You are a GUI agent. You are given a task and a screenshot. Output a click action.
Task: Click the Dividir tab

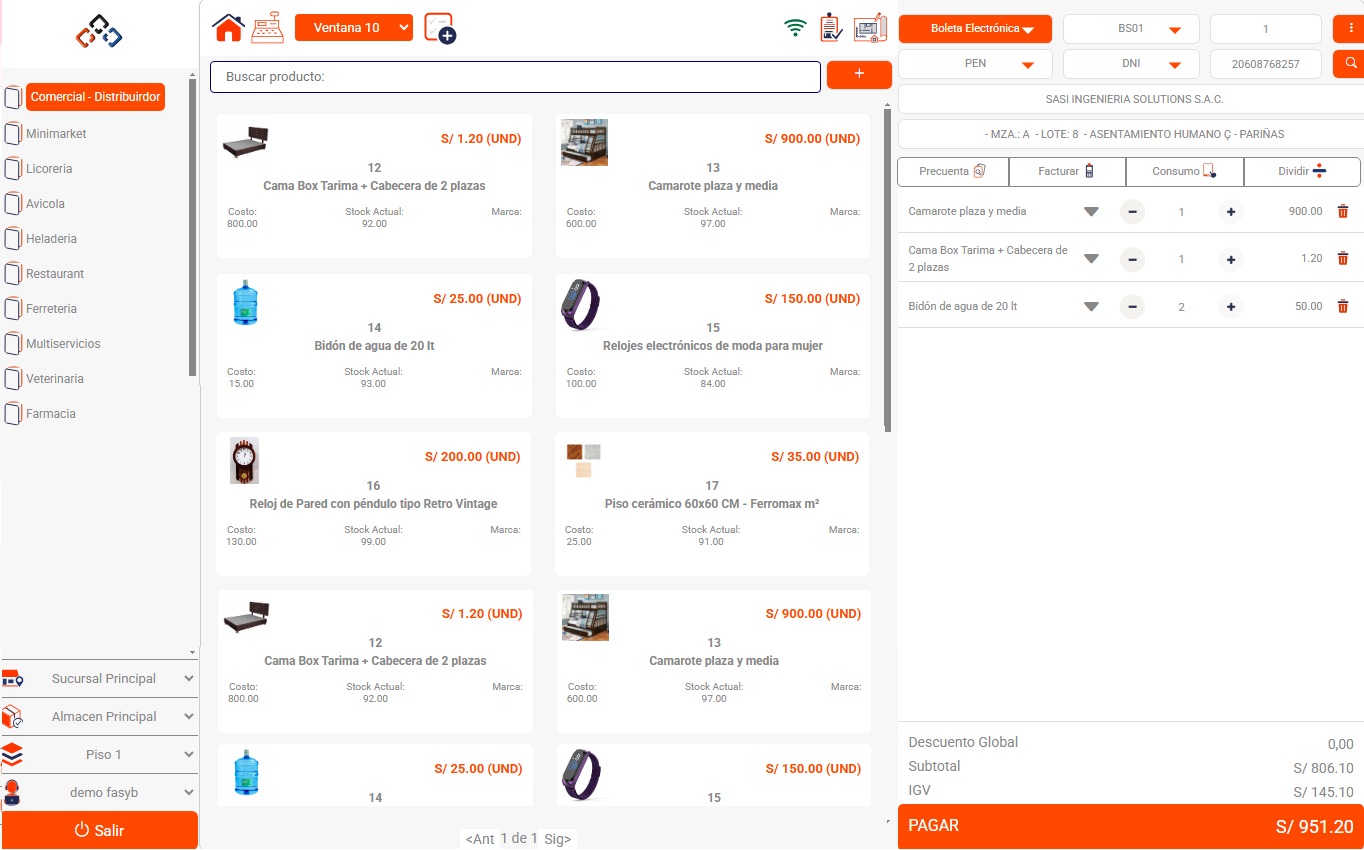[x=1302, y=171]
